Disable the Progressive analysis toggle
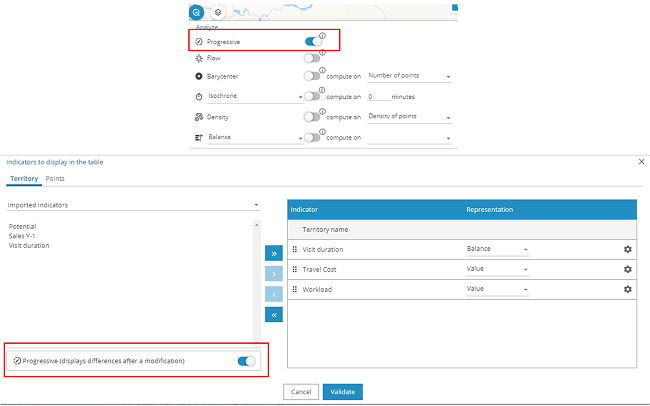 point(314,42)
